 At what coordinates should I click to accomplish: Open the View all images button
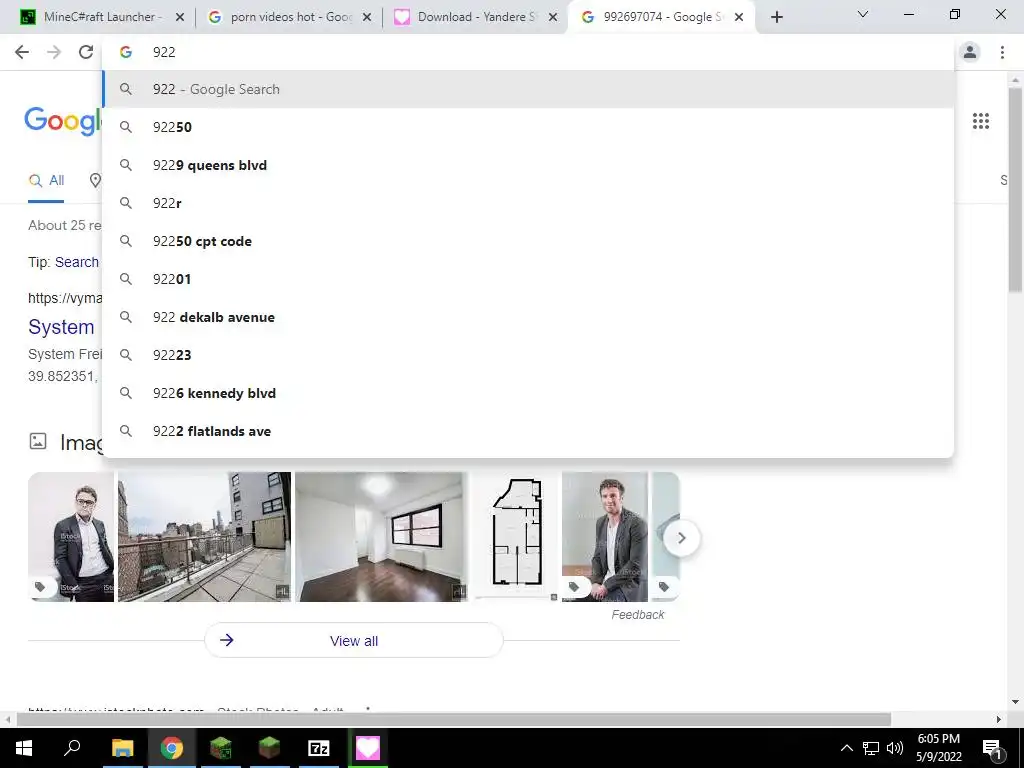(353, 641)
